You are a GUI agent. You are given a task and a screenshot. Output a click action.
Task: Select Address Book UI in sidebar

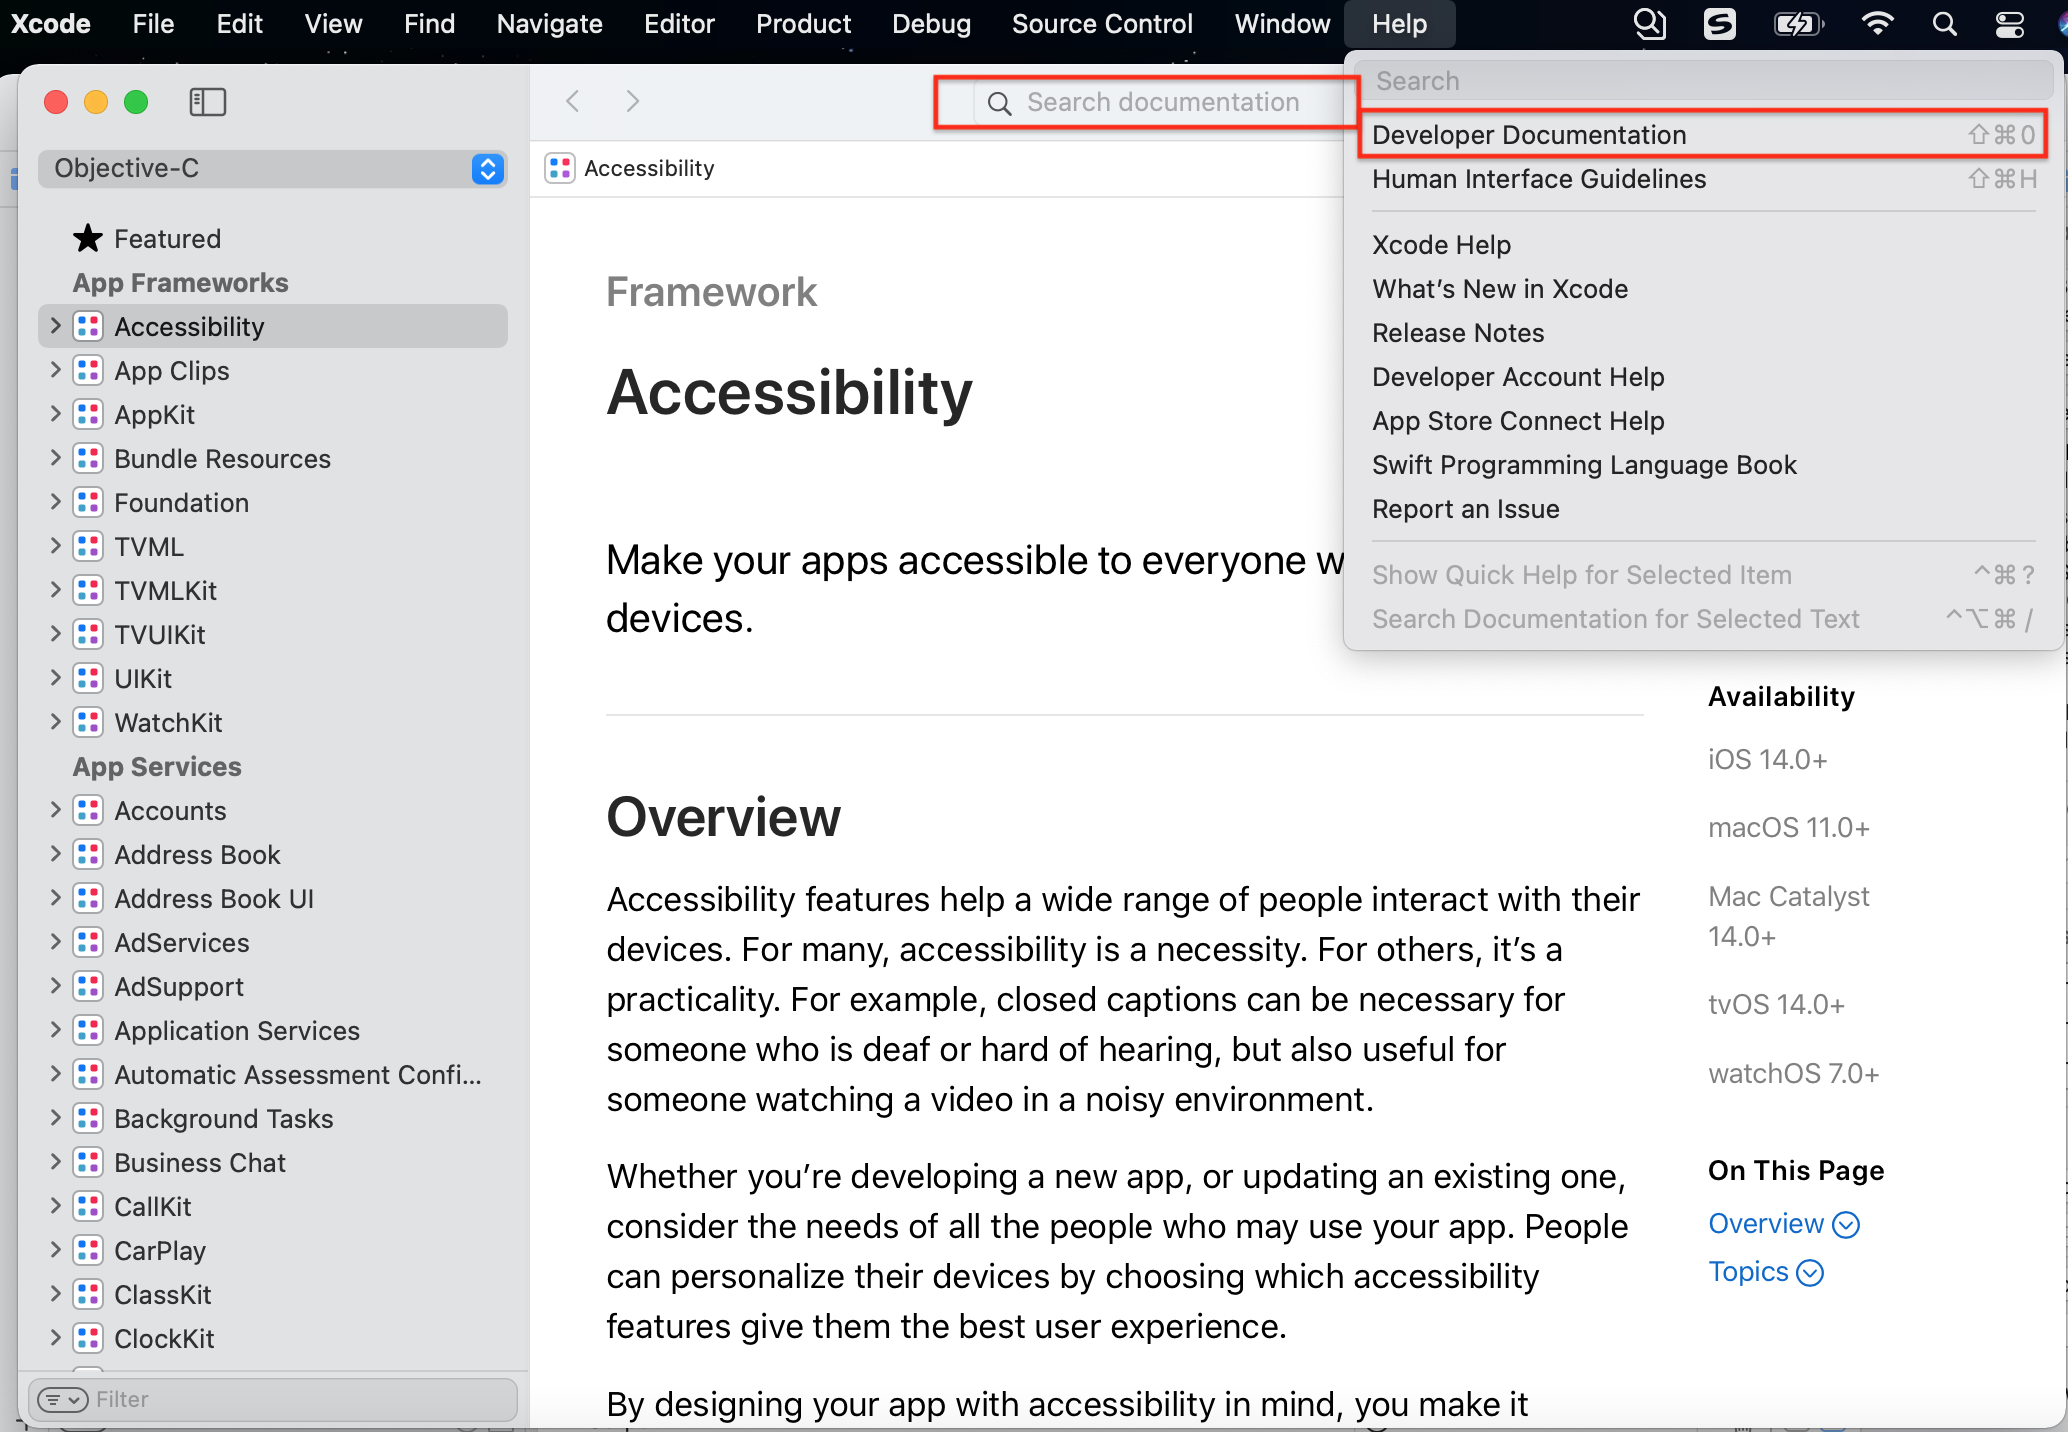[x=273, y=899]
